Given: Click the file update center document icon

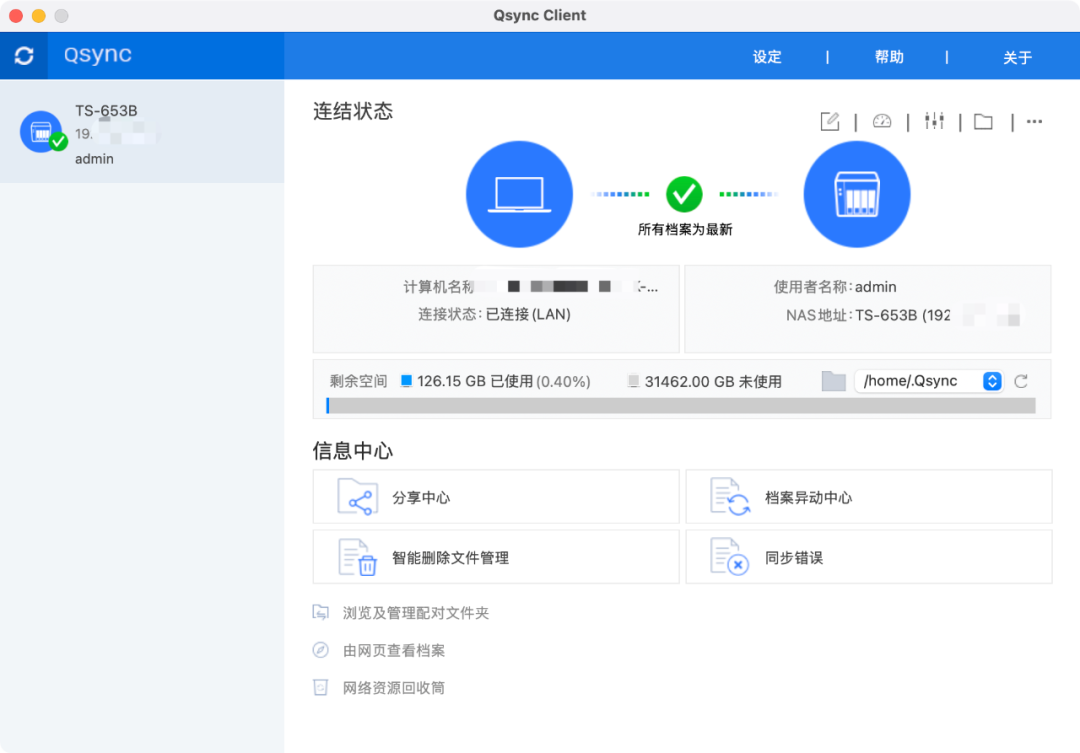Looking at the screenshot, I should (x=729, y=497).
